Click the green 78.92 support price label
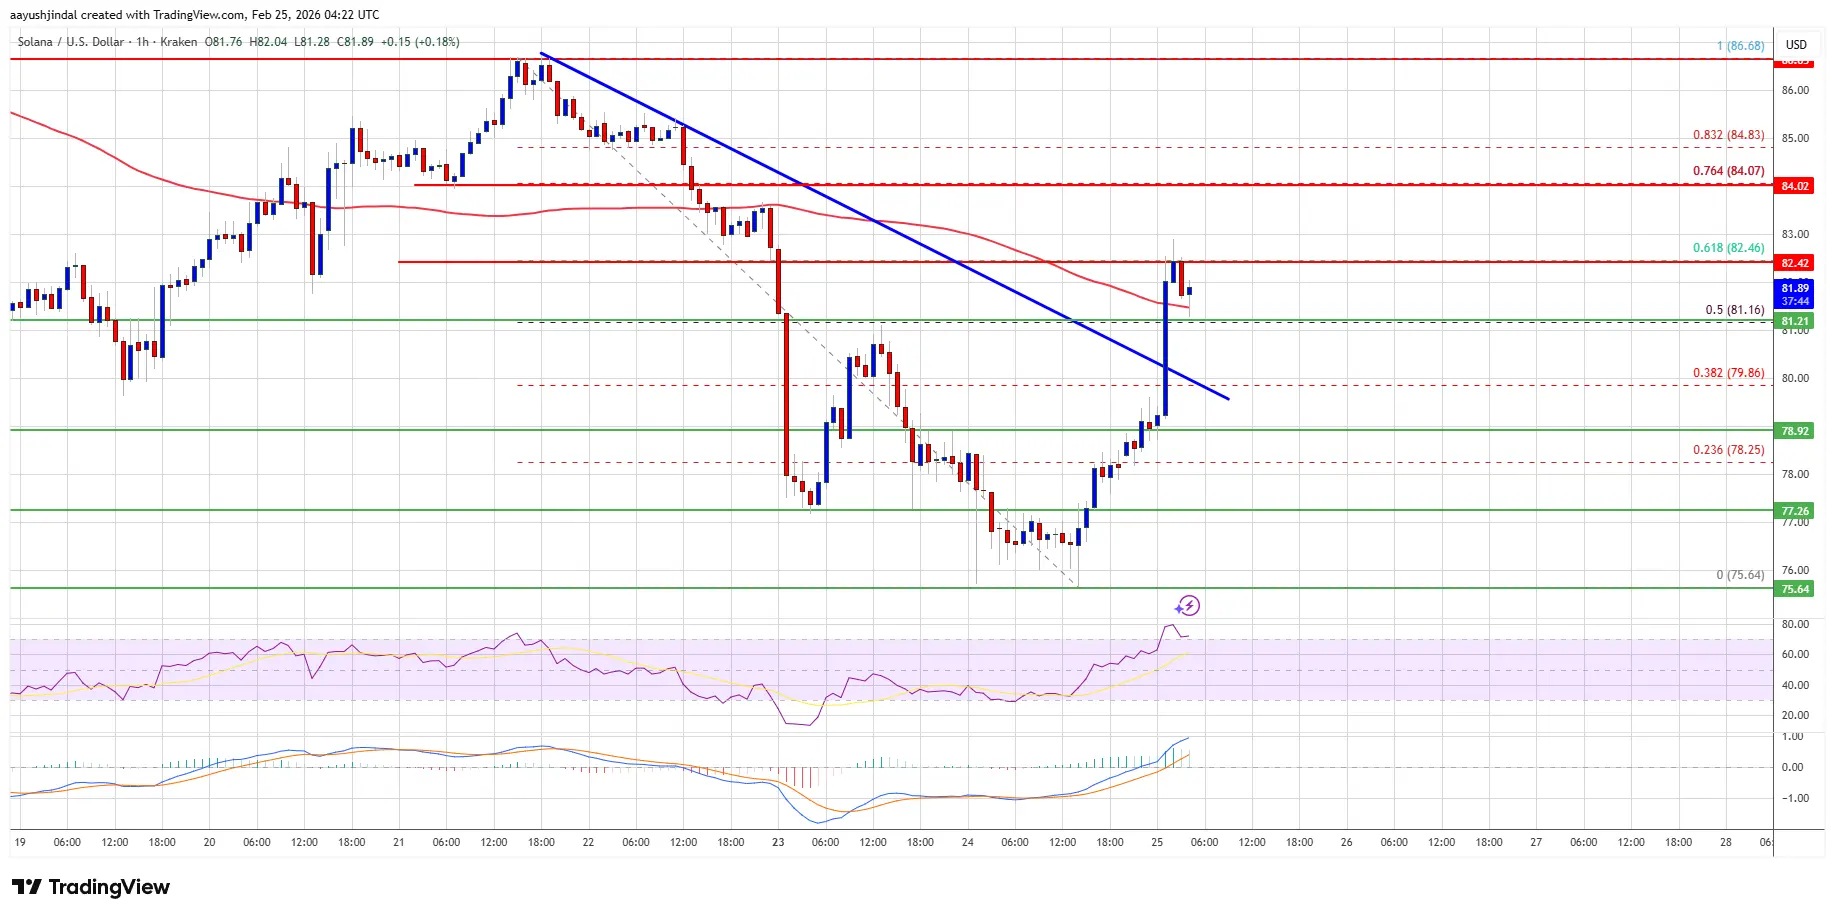This screenshot has height=917, width=1835. tap(1795, 431)
